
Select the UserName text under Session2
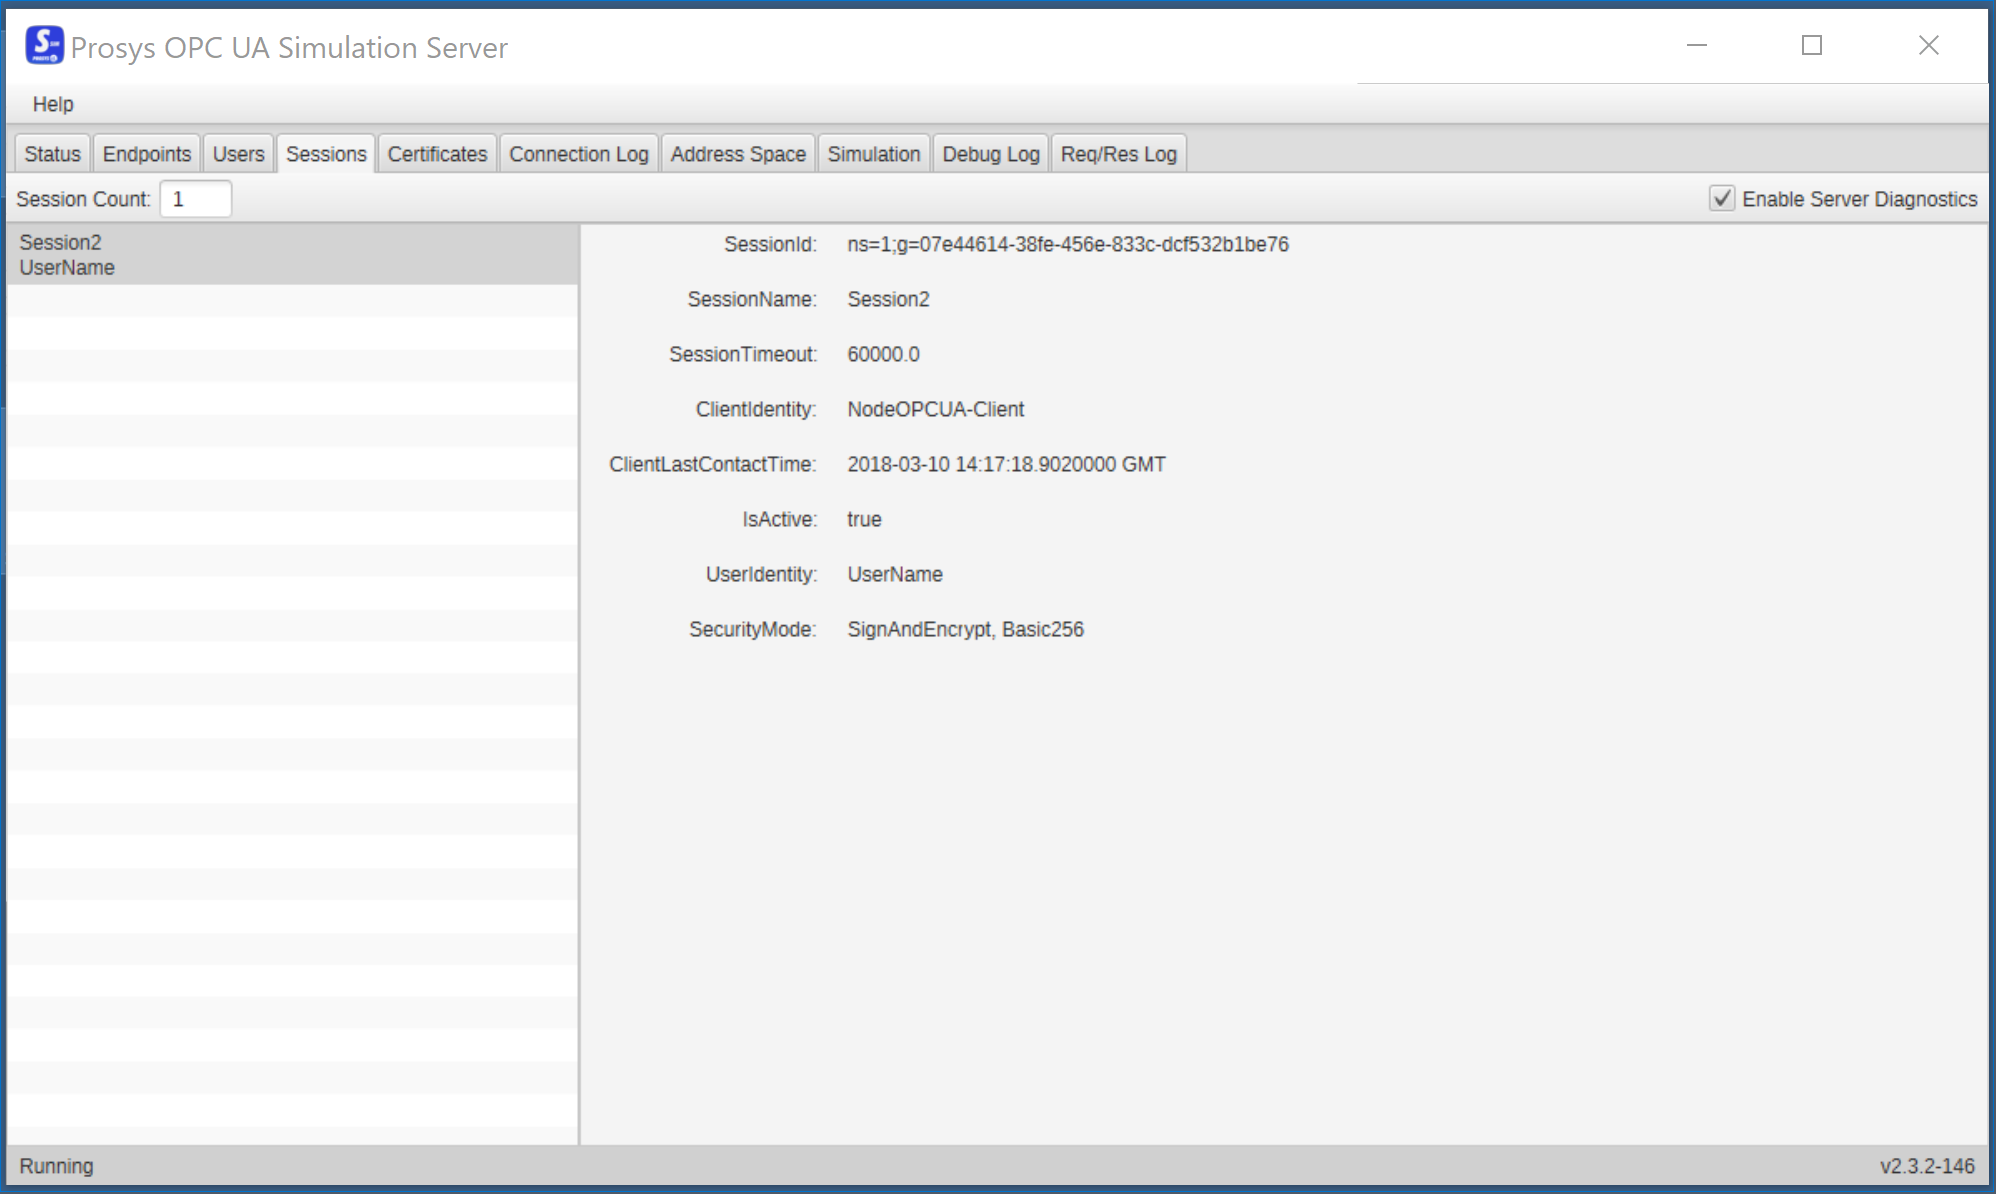65,267
